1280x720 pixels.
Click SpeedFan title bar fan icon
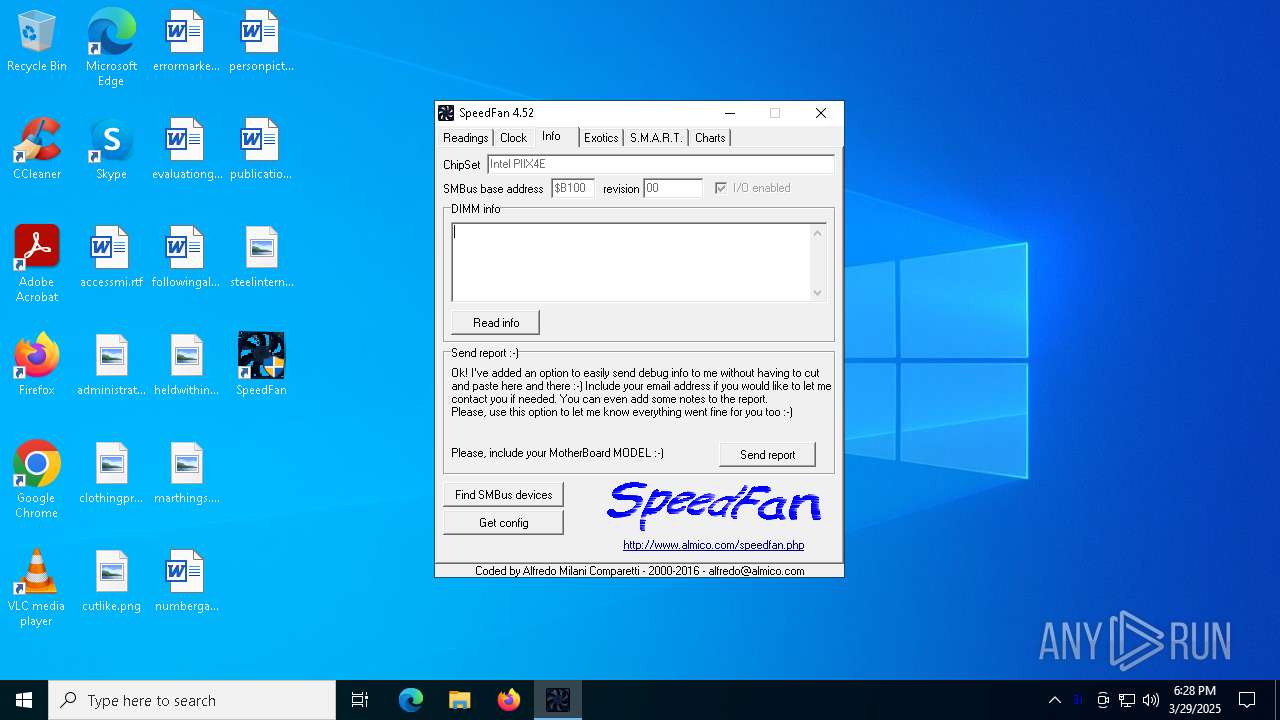click(x=446, y=113)
